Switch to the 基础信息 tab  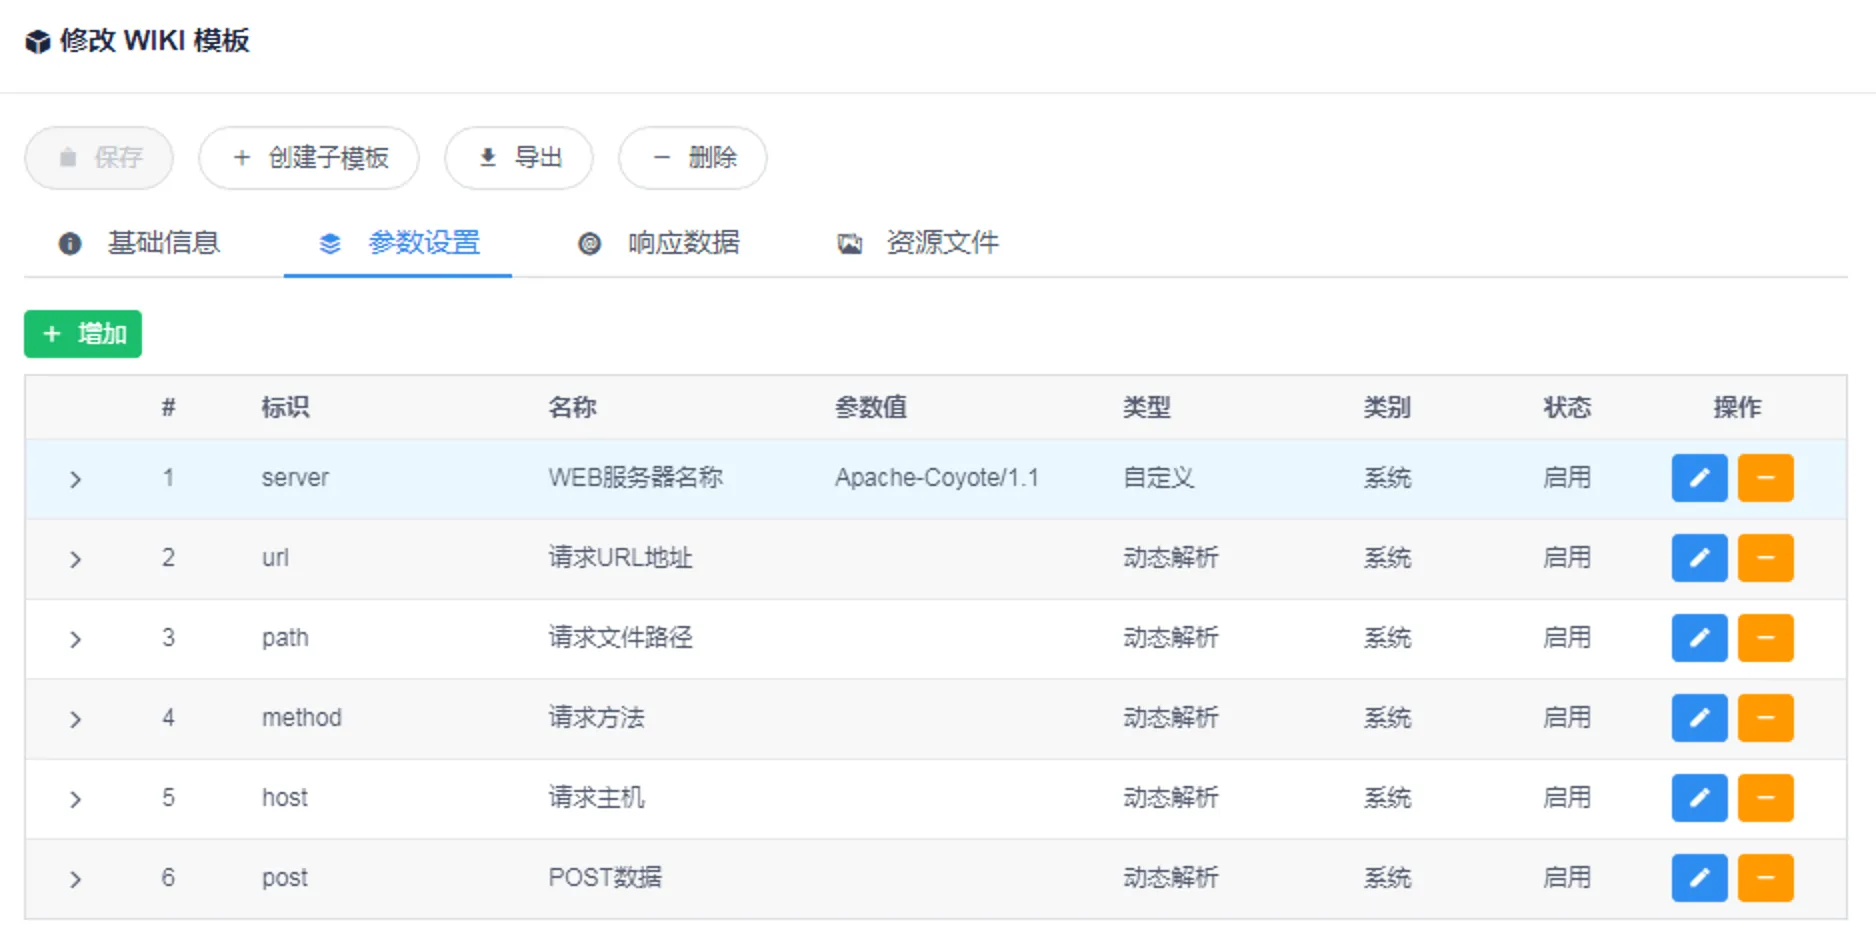point(139,243)
